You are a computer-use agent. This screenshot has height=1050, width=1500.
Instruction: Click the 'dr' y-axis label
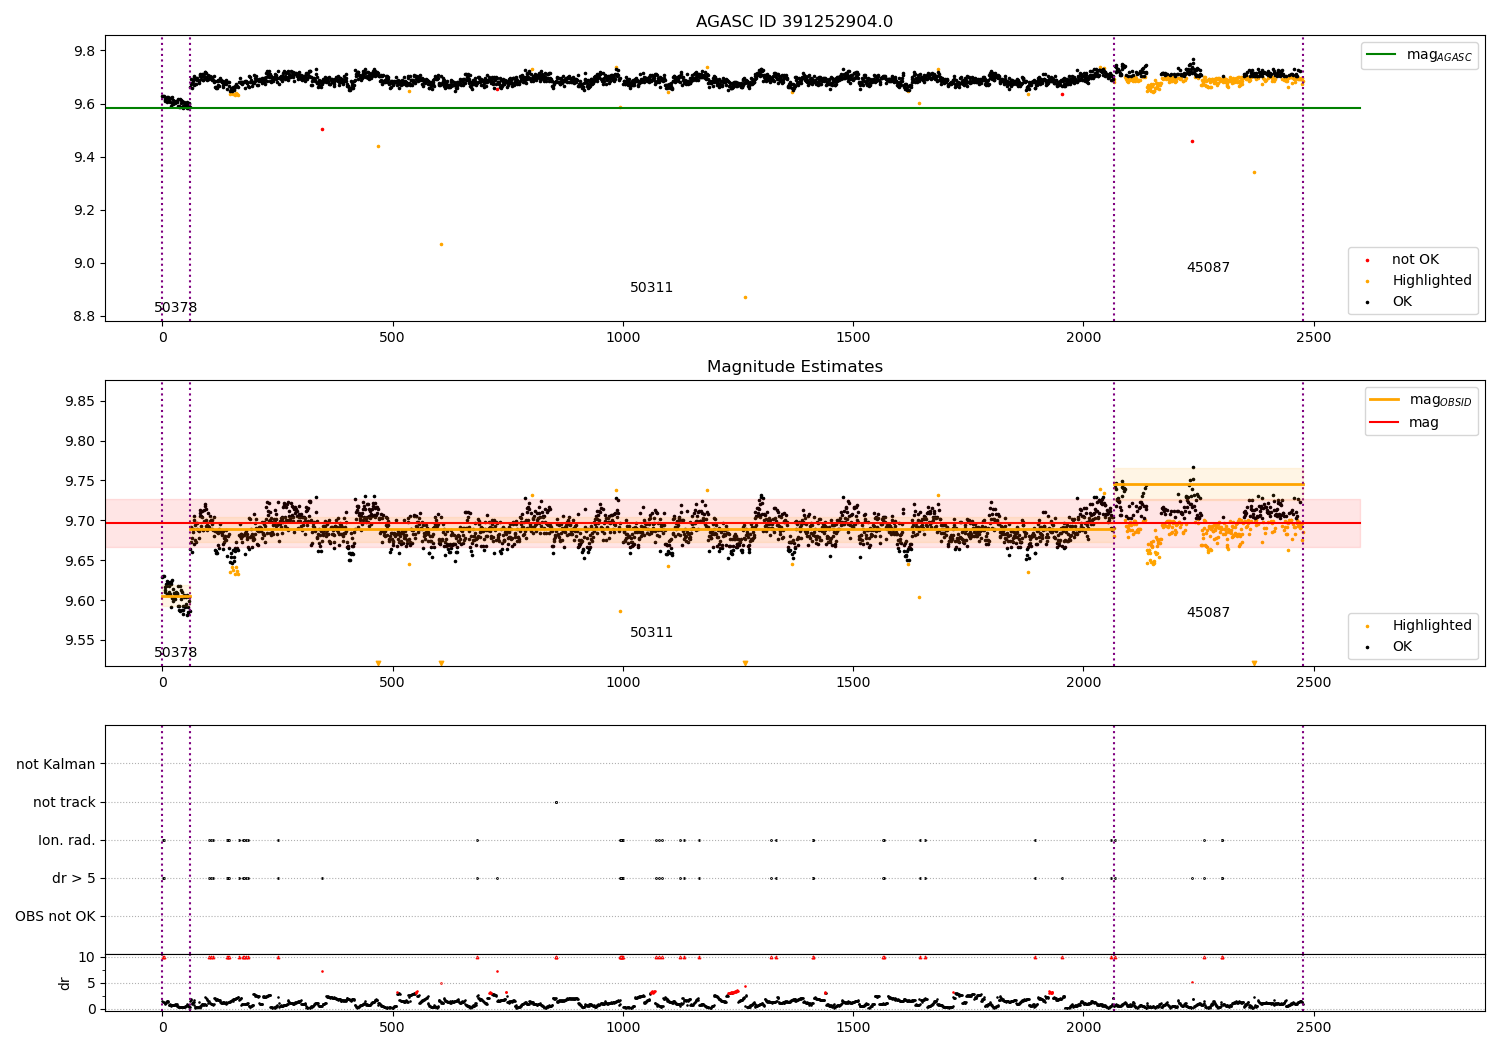65,983
